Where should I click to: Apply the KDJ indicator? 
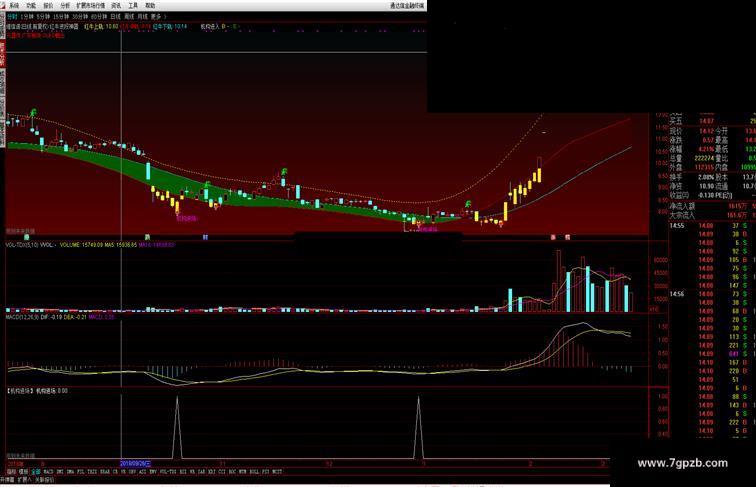pos(211,472)
